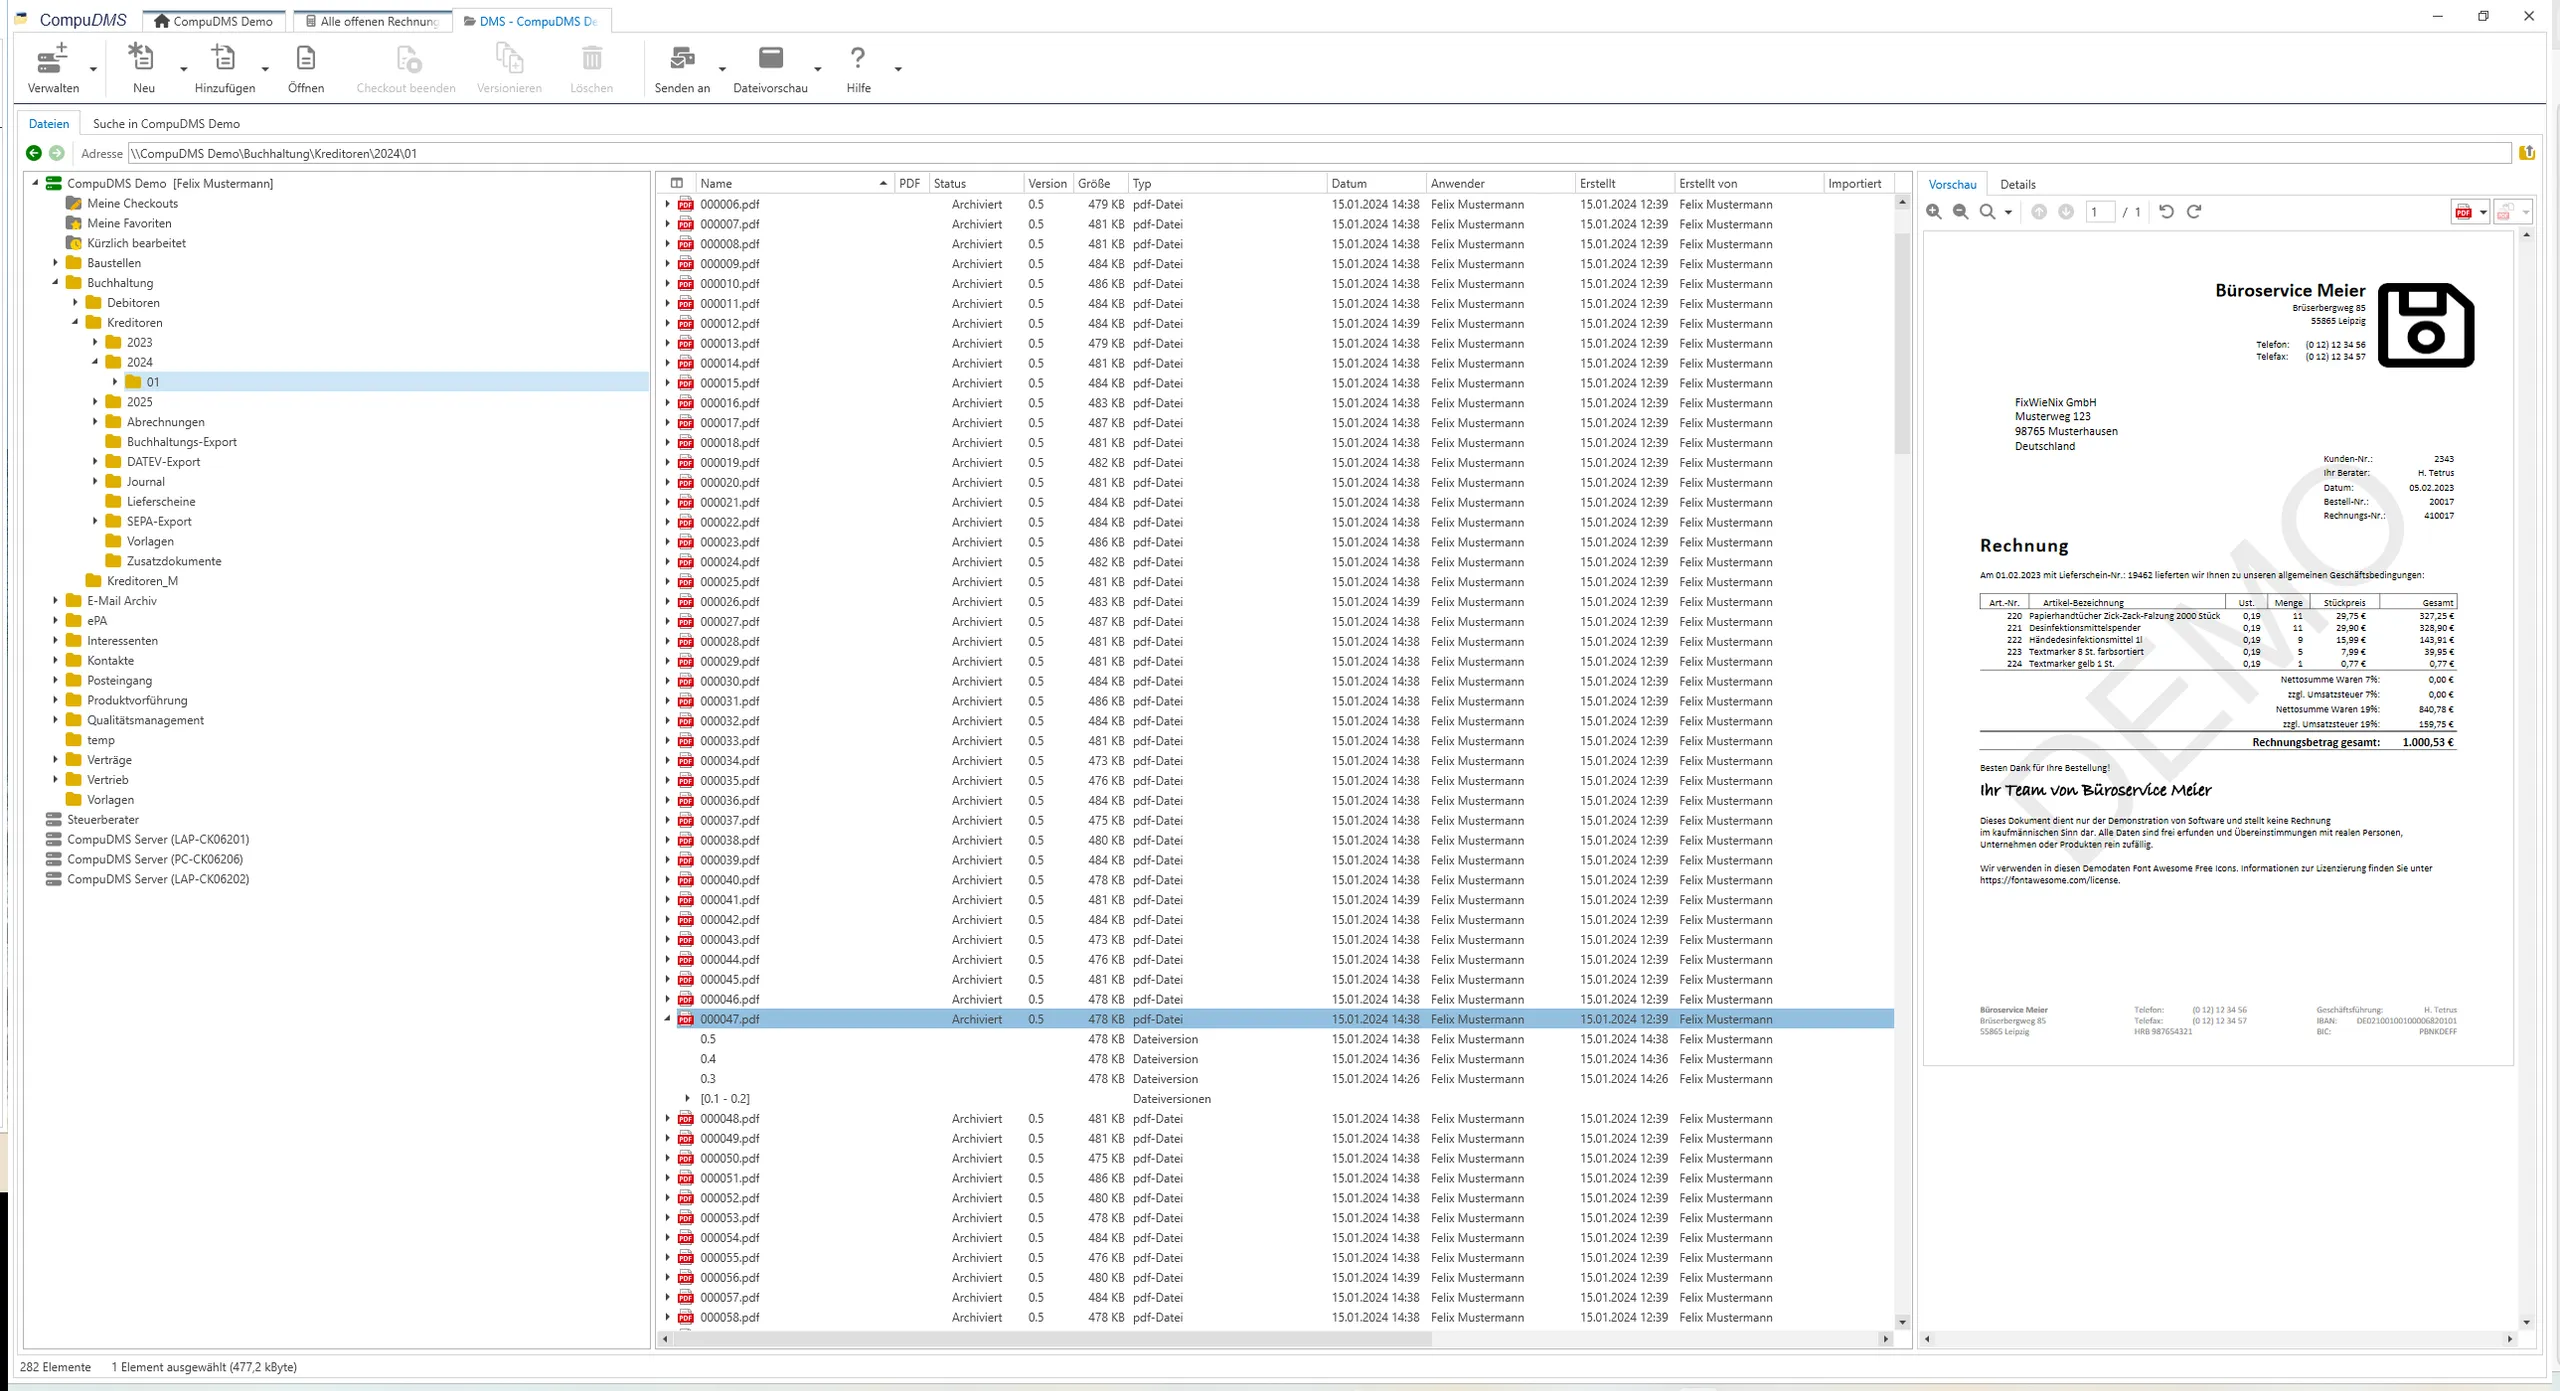Switch to the Details tab
Viewport: 2560px width, 1391px height.
pyautogui.click(x=2018, y=184)
